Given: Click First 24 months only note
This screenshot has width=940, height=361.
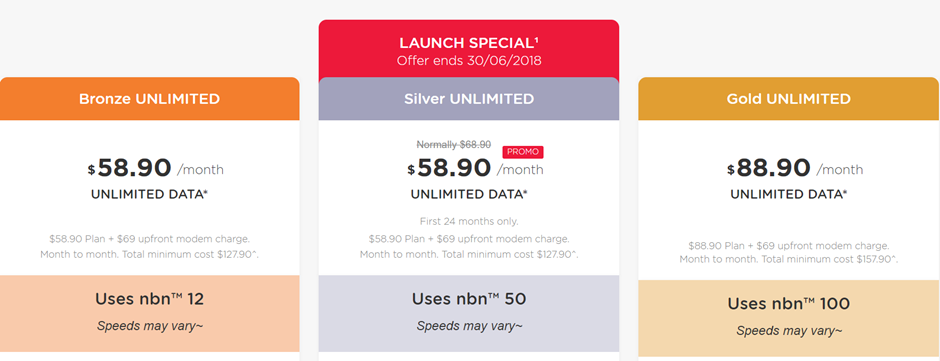Looking at the screenshot, I should pos(469,221).
